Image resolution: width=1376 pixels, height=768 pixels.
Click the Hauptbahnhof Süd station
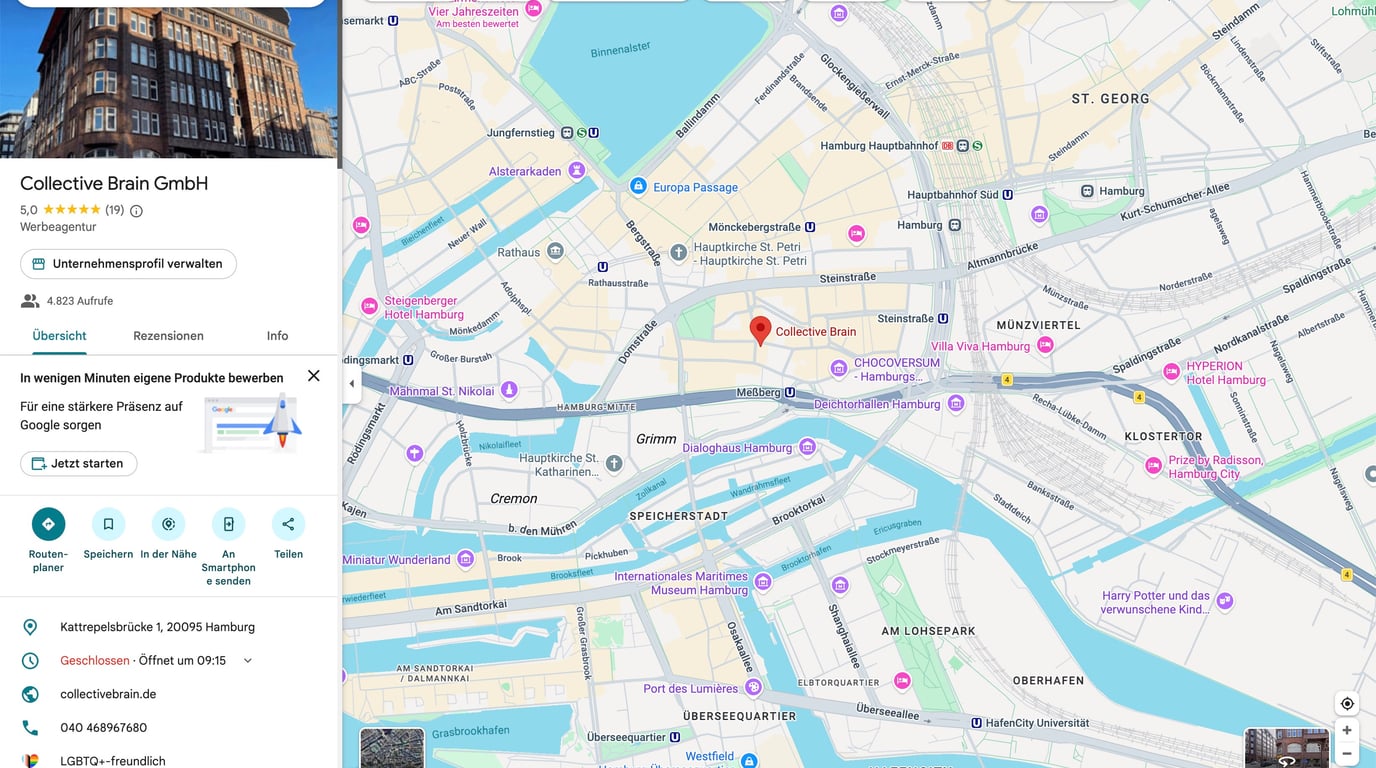[960, 195]
